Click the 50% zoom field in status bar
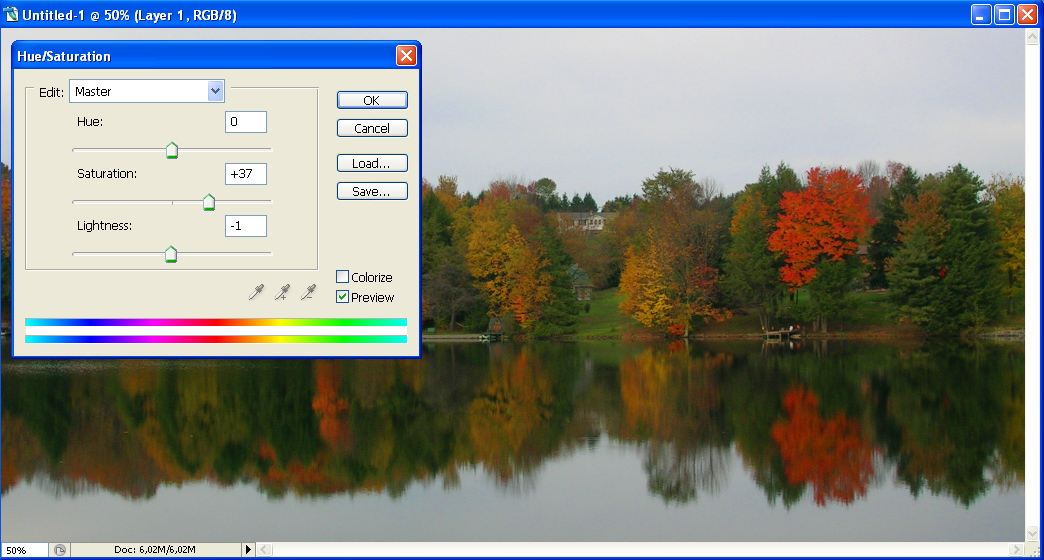The height and width of the screenshot is (560, 1044). pos(24,550)
